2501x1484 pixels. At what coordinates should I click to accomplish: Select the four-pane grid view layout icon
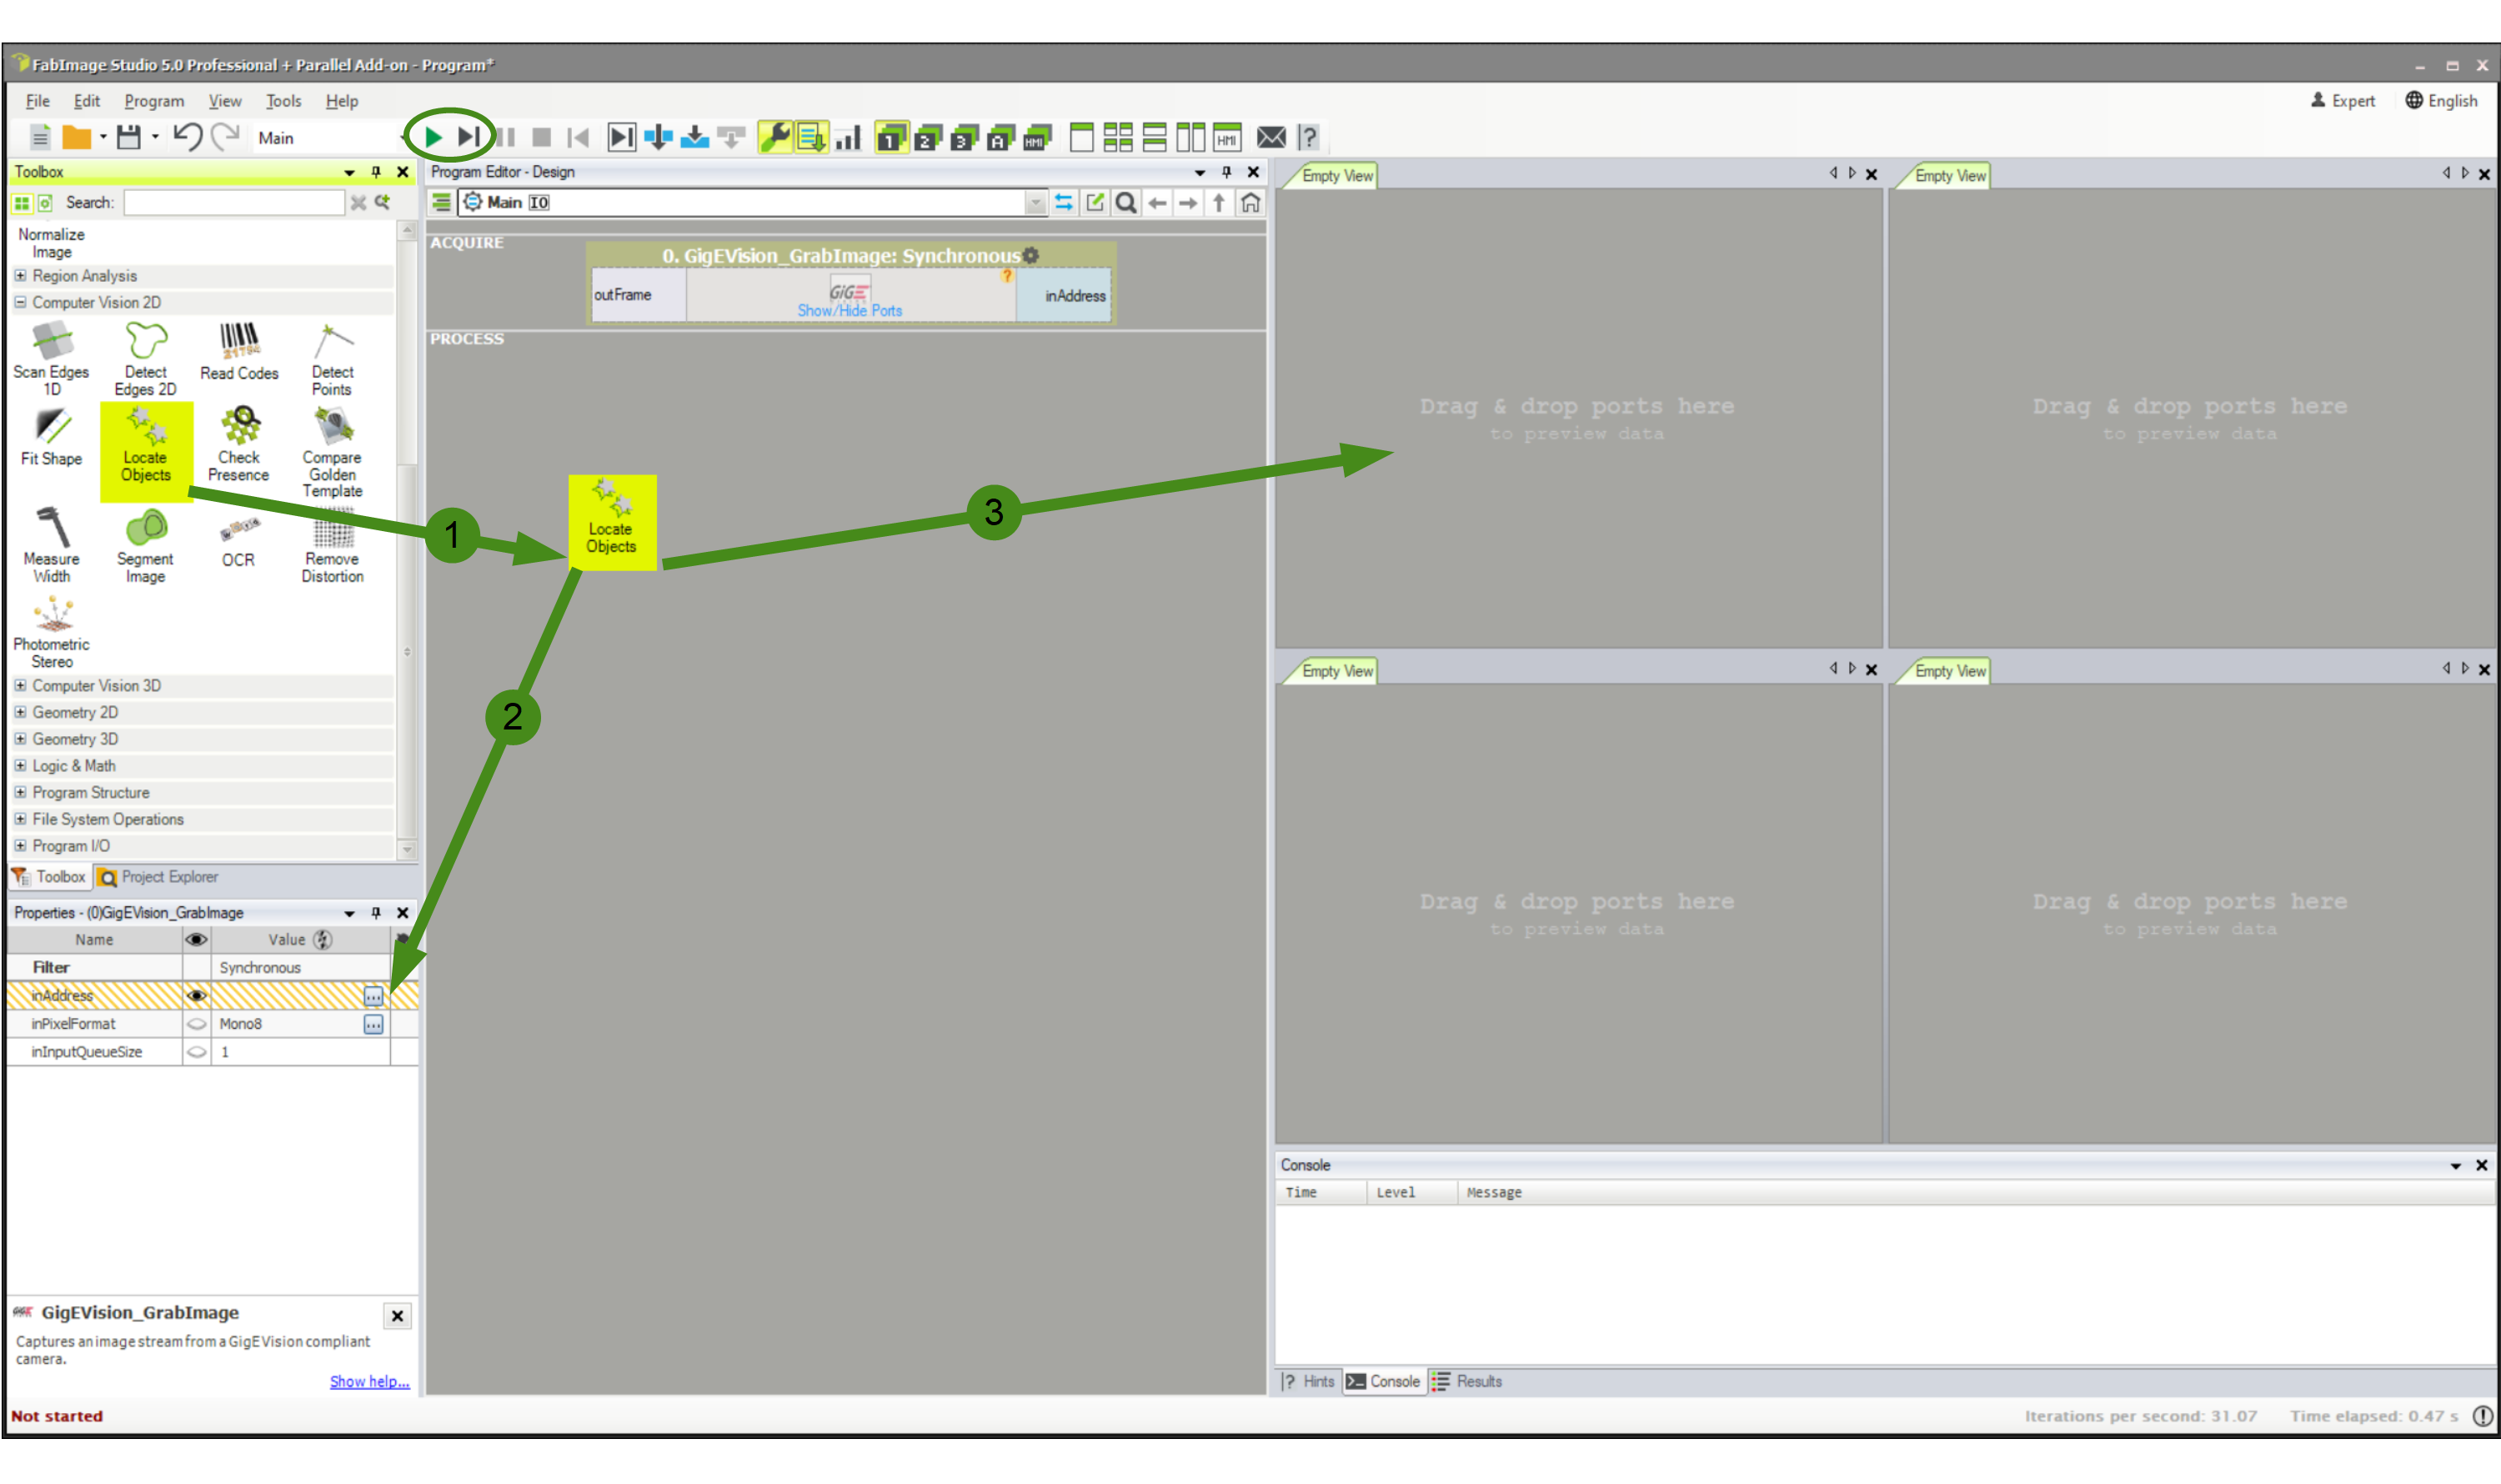tap(1117, 137)
